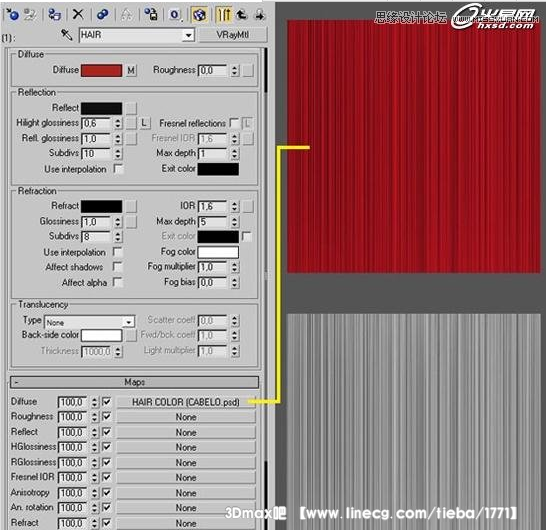Pick material from object eyedropper

click(66, 35)
